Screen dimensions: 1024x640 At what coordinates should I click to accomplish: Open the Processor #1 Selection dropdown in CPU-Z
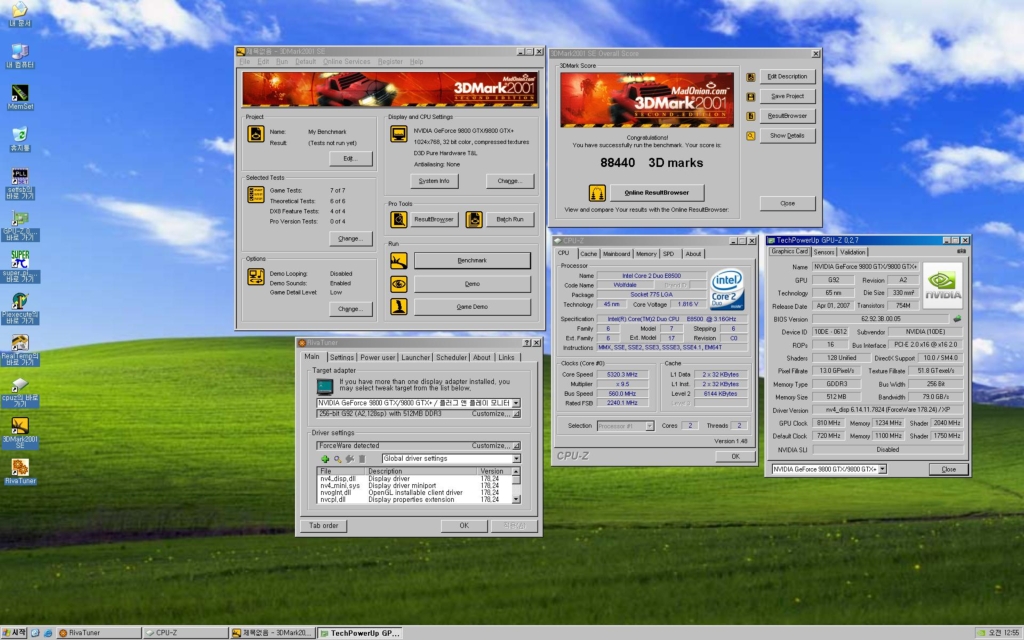[x=649, y=426]
